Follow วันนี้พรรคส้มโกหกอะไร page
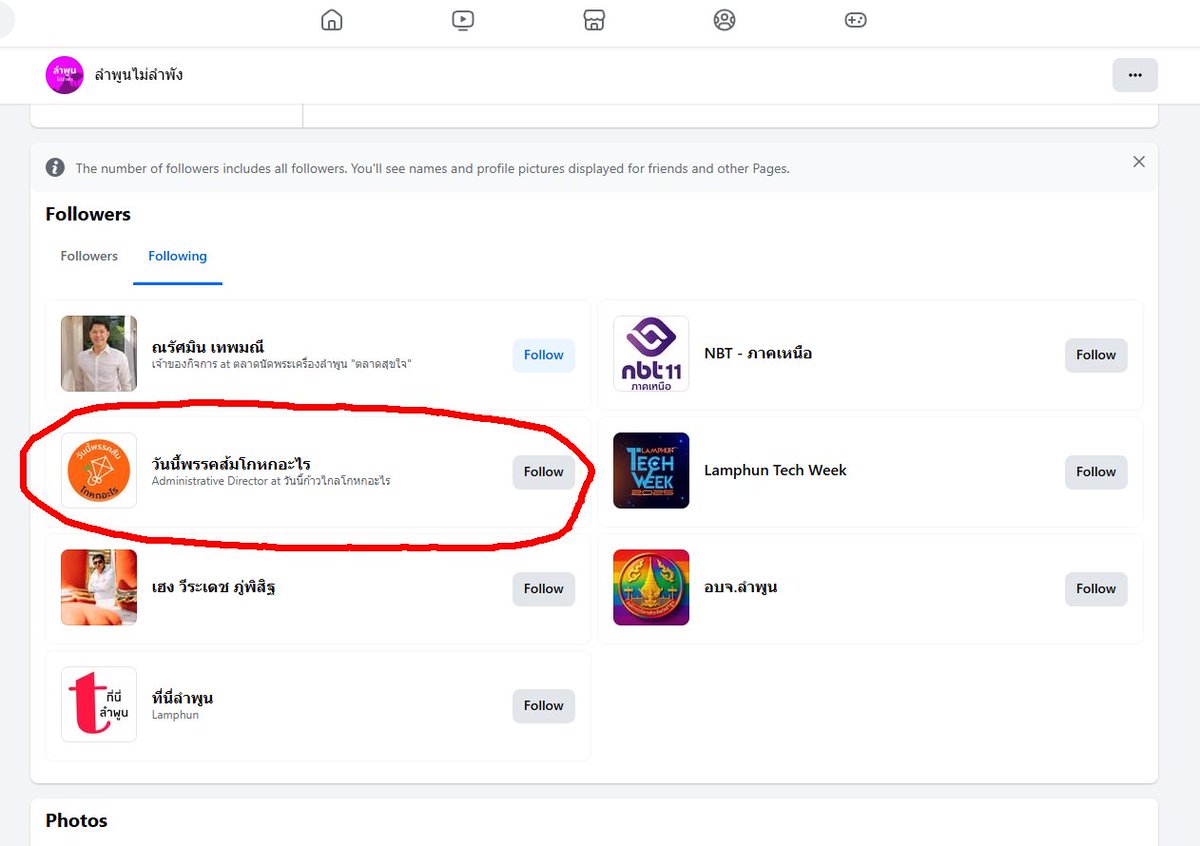 click(x=544, y=472)
